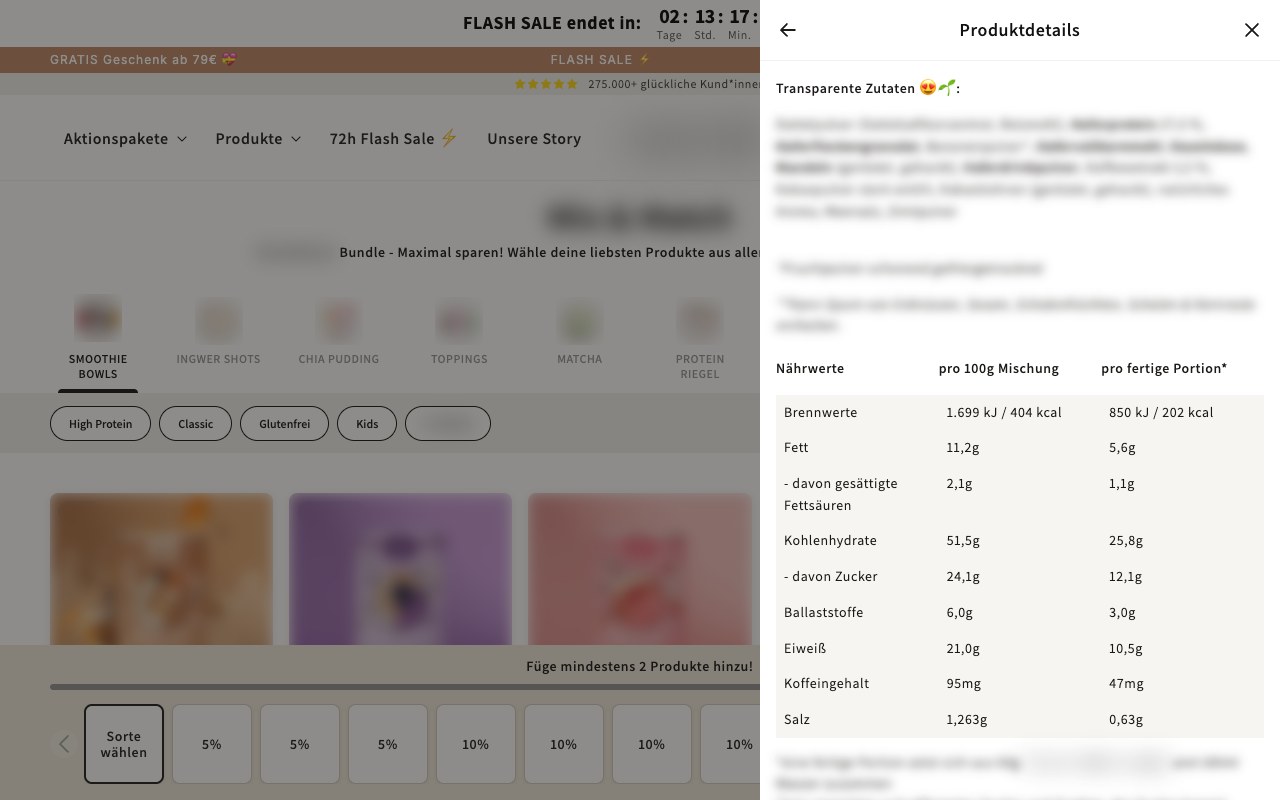Click the Transparente Zutaten heading
The image size is (1280, 800).
[868, 88]
